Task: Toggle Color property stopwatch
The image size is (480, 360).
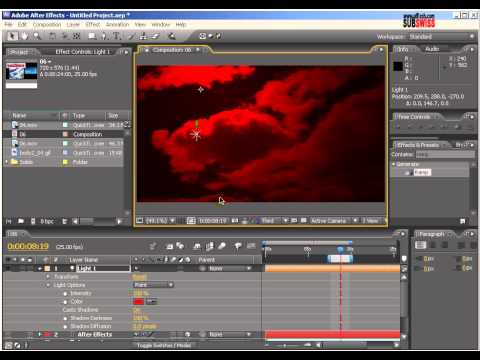Action: 65,302
